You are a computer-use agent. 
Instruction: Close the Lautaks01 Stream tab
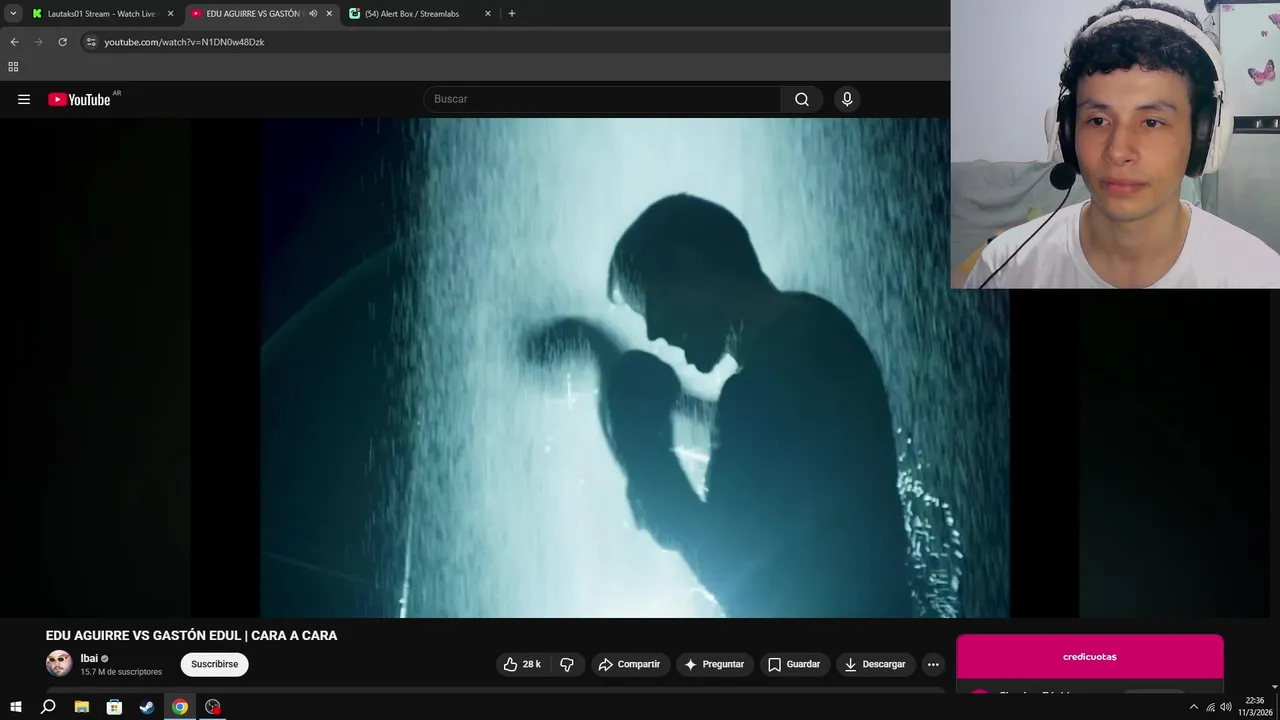coord(170,14)
